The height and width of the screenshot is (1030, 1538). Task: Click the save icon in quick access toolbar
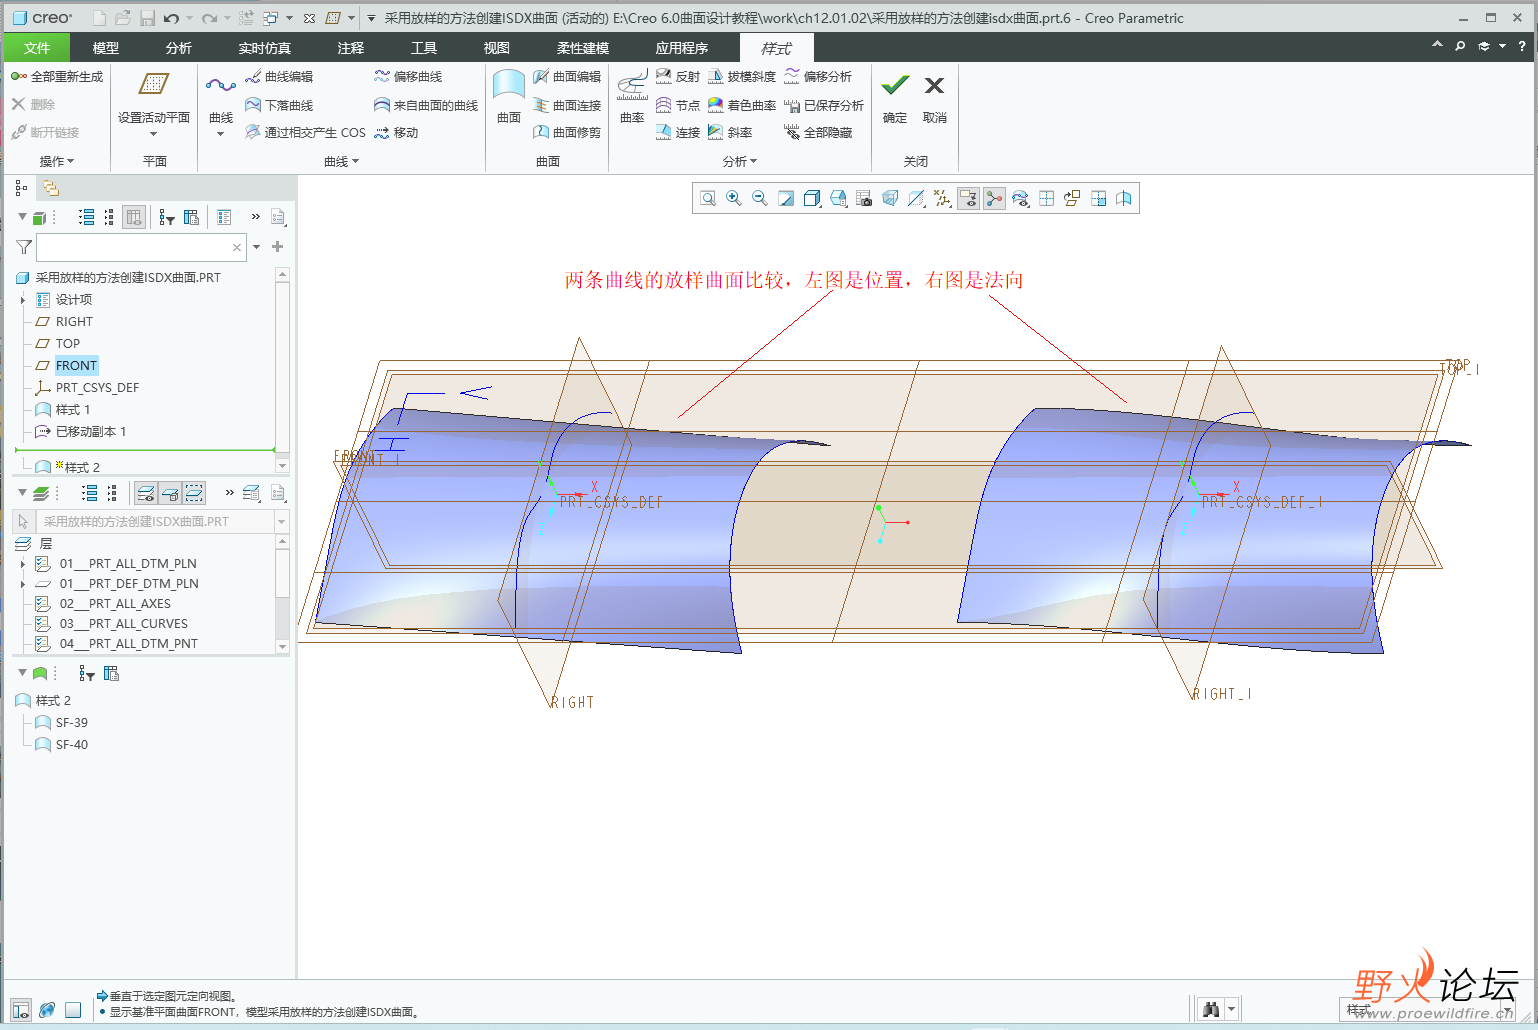[x=147, y=18]
